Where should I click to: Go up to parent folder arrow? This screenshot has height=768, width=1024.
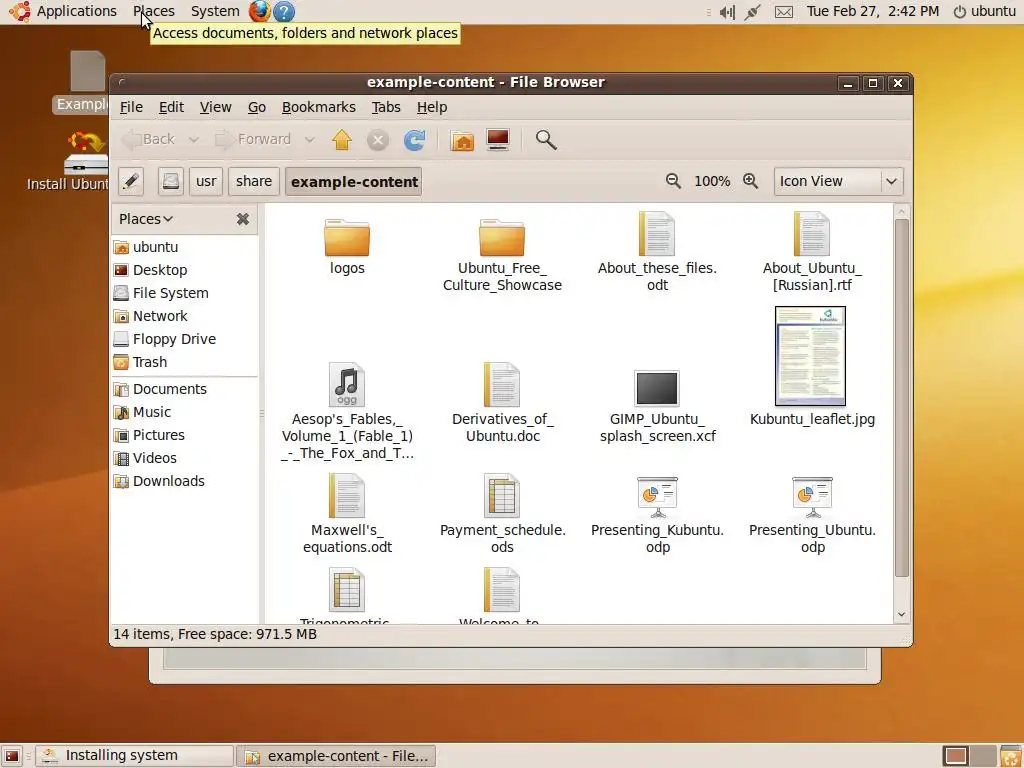(342, 139)
